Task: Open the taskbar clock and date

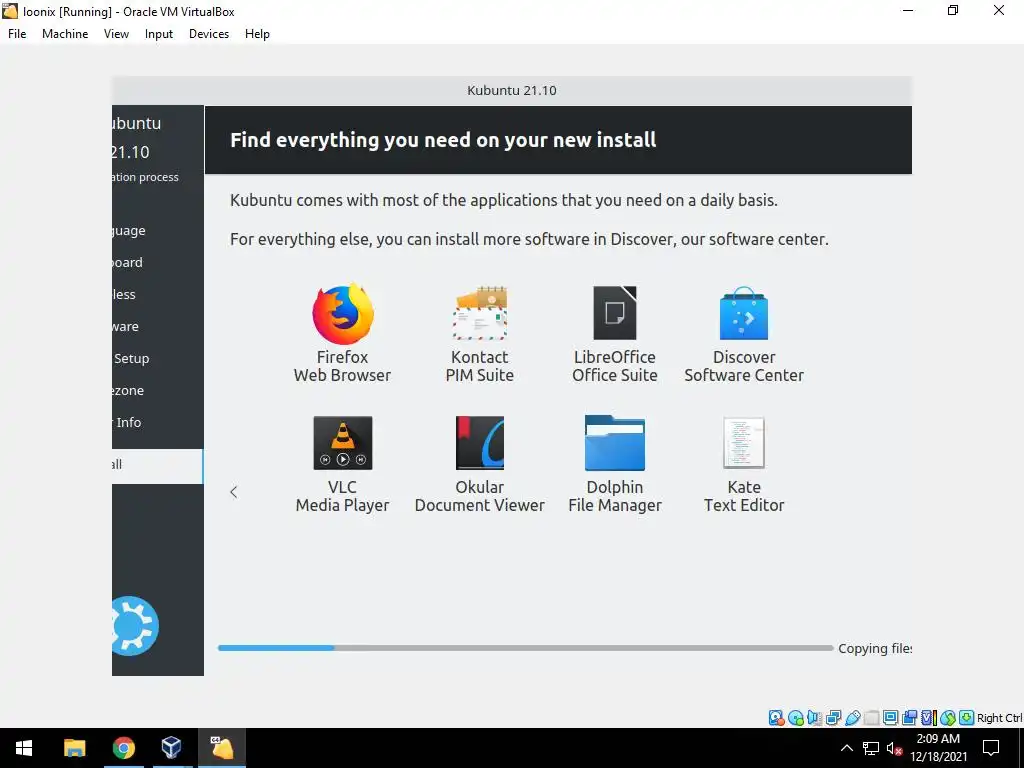Action: tap(938, 748)
